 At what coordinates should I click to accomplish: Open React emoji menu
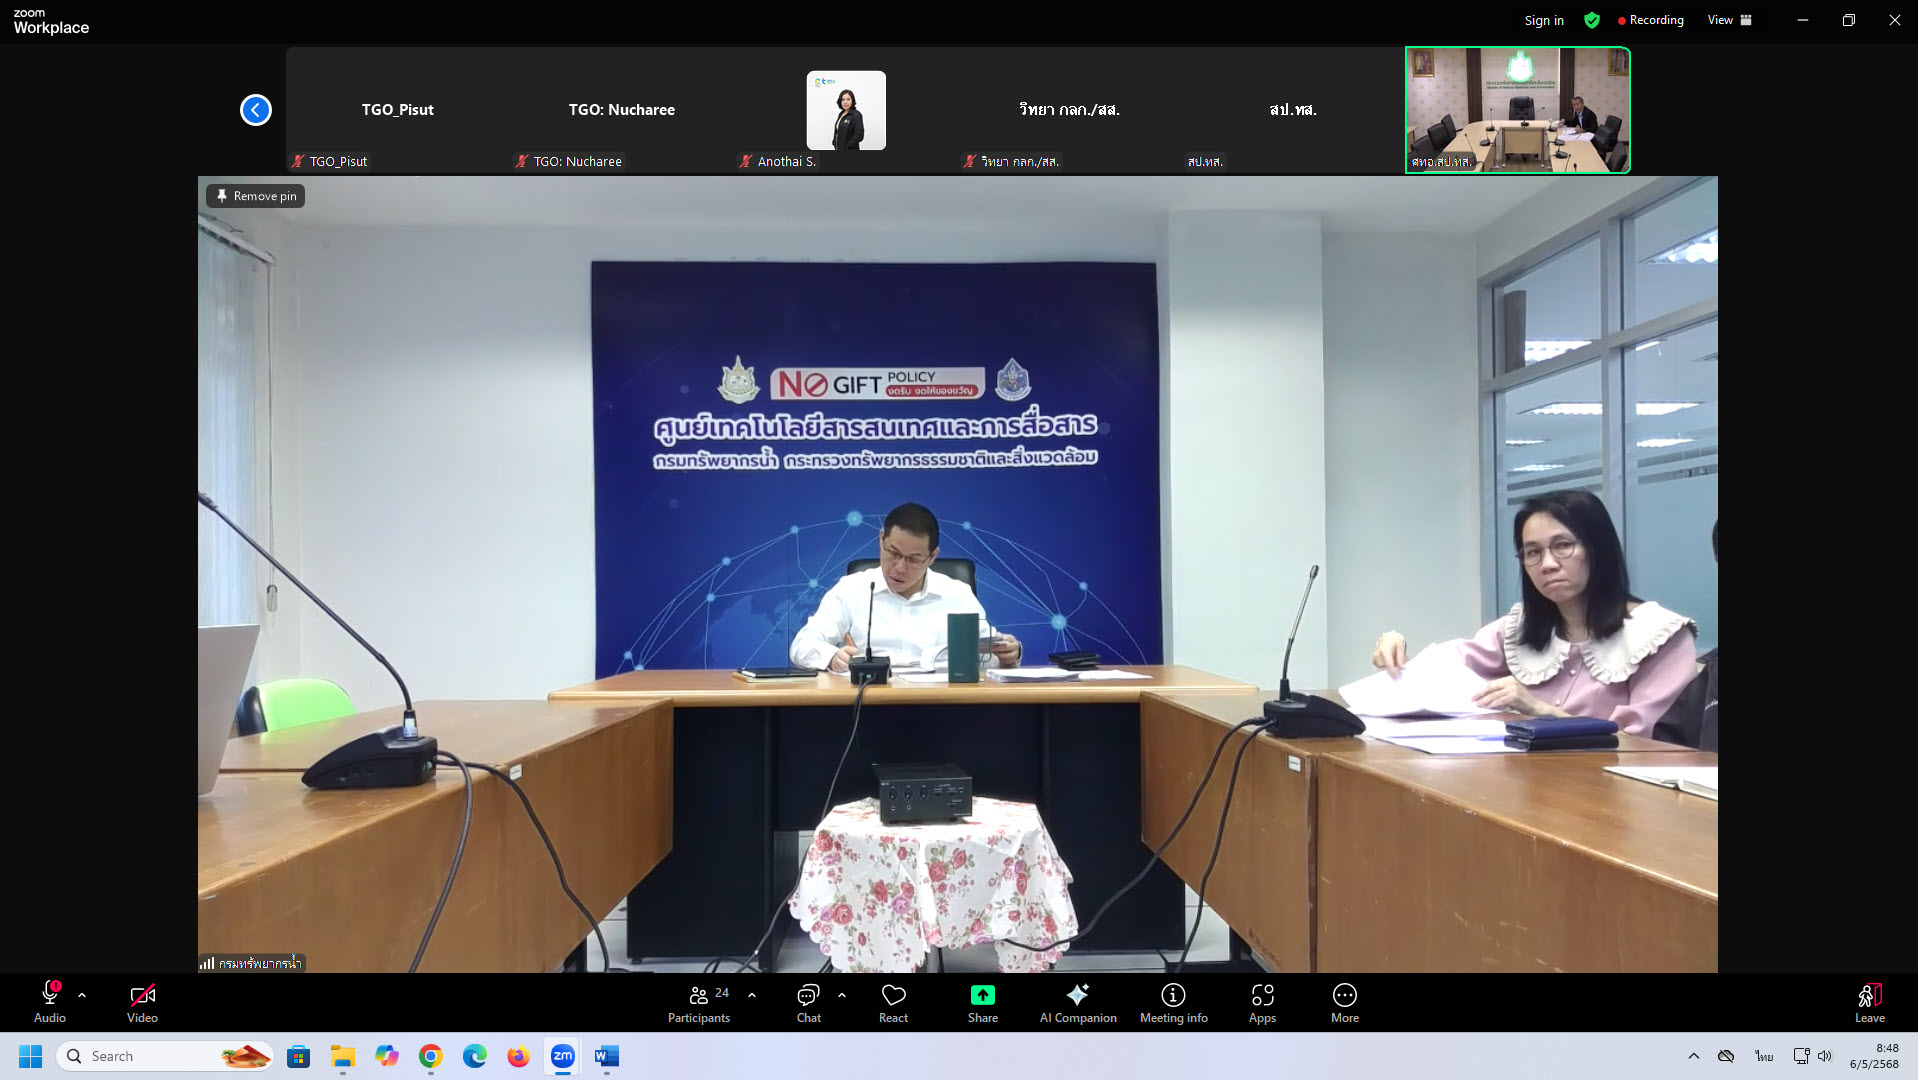coord(894,1002)
